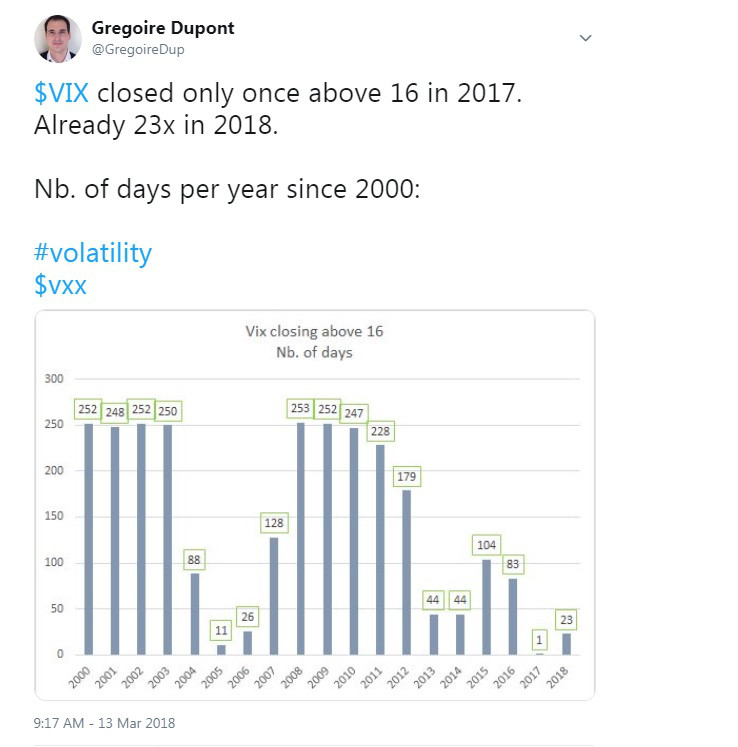Expand the tweet options chevron
Screen dimensions: 738x747
tap(585, 38)
